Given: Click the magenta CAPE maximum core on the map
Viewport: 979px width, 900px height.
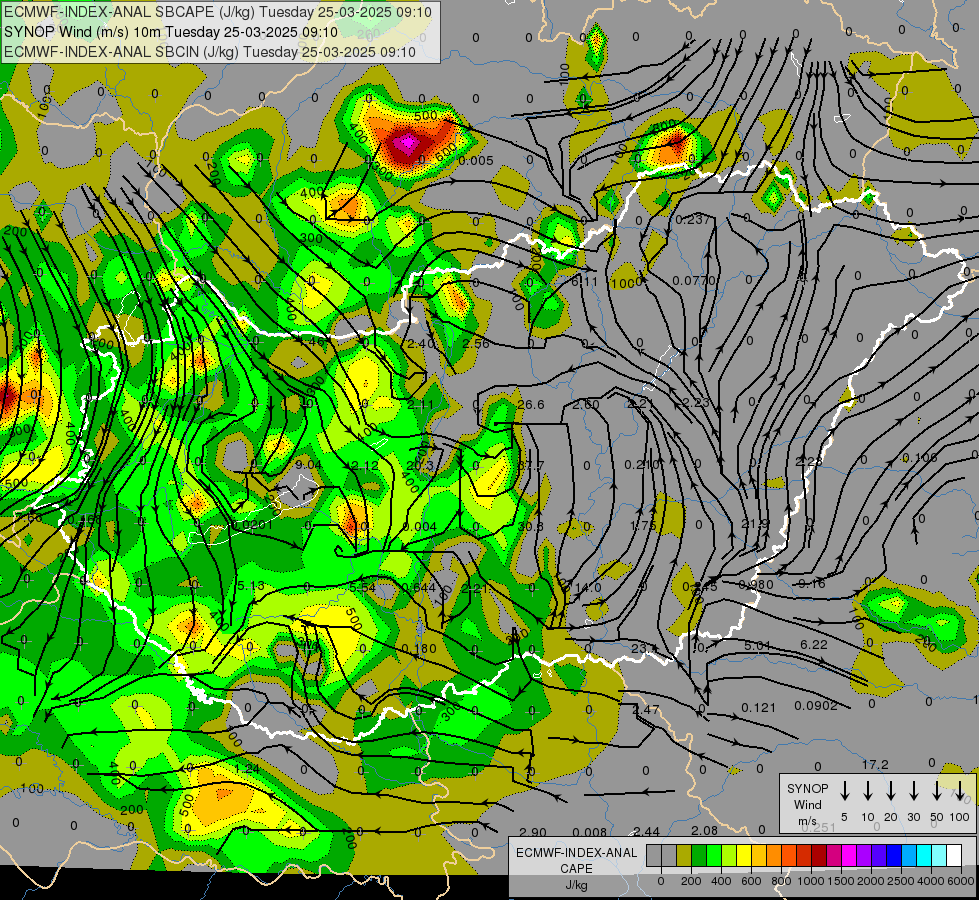Looking at the screenshot, I should 408,143.
